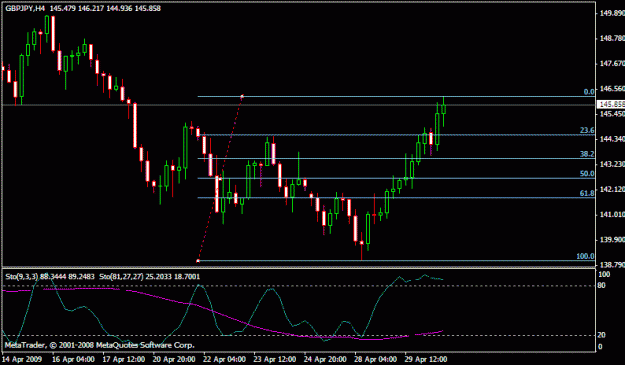The height and width of the screenshot is (365, 625).
Task: Click the 100 level on stochastic scale
Action: point(604,274)
